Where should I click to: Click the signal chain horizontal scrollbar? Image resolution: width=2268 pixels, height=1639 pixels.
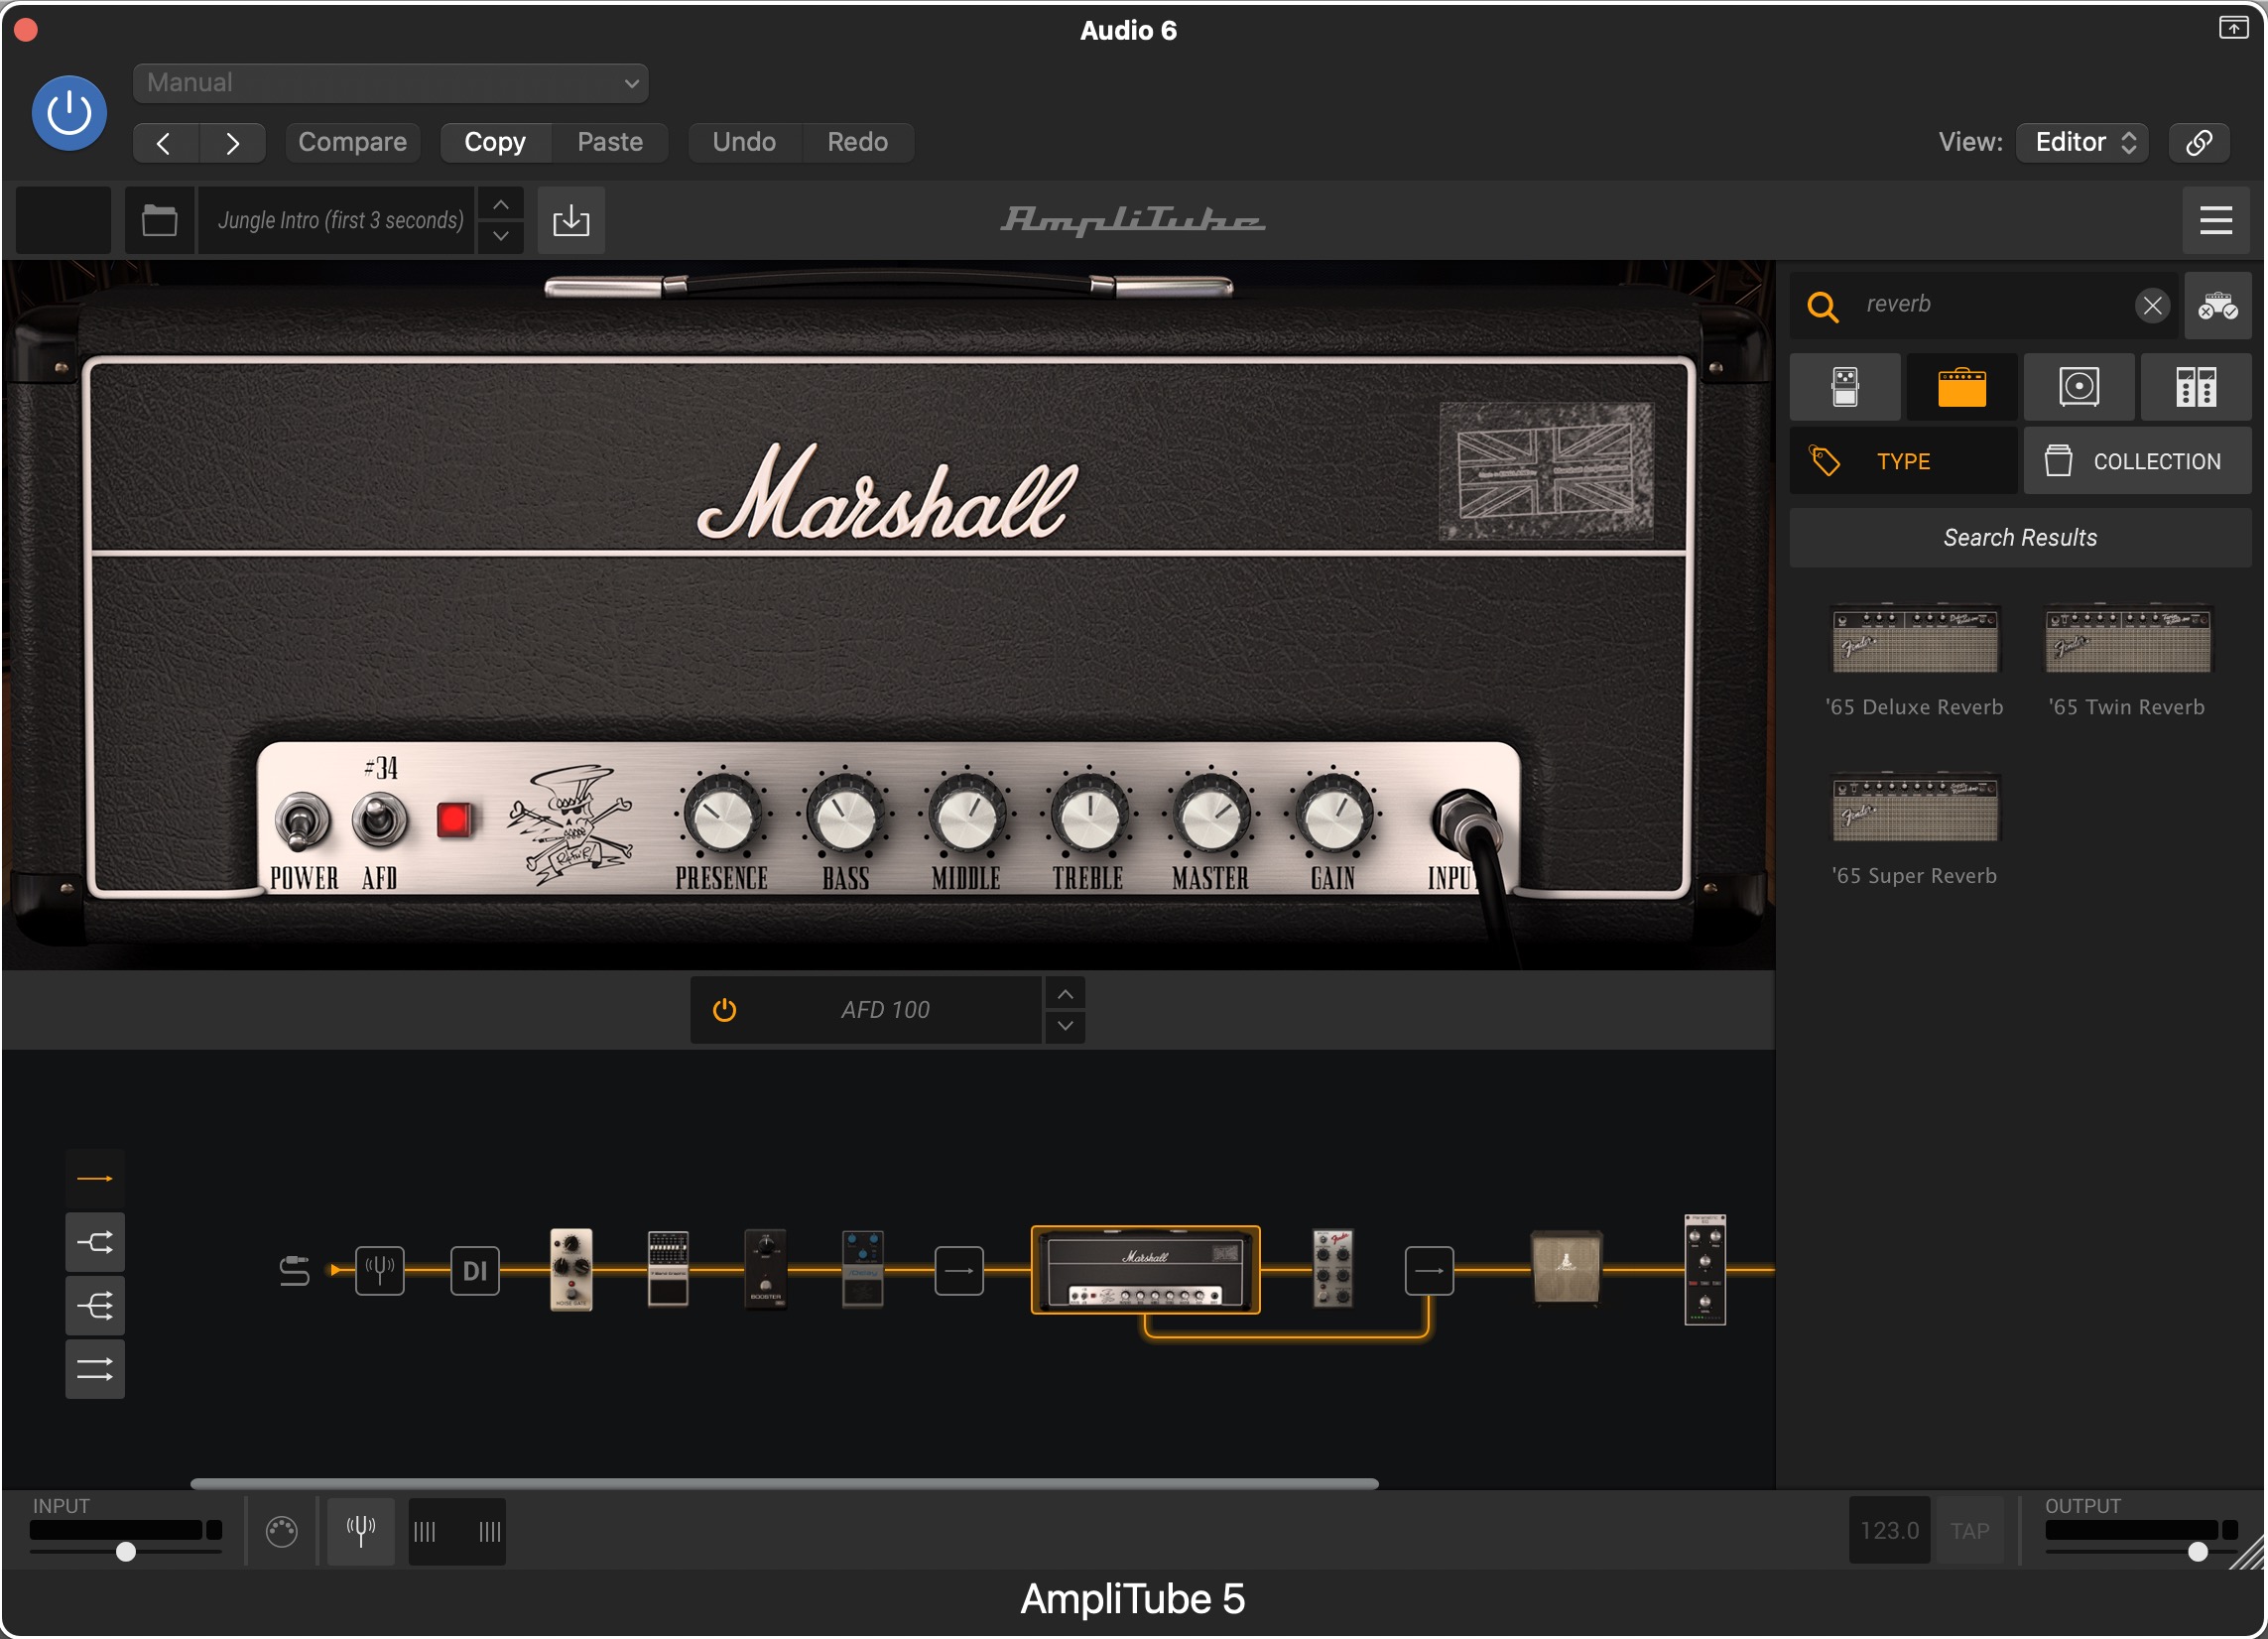coord(784,1484)
